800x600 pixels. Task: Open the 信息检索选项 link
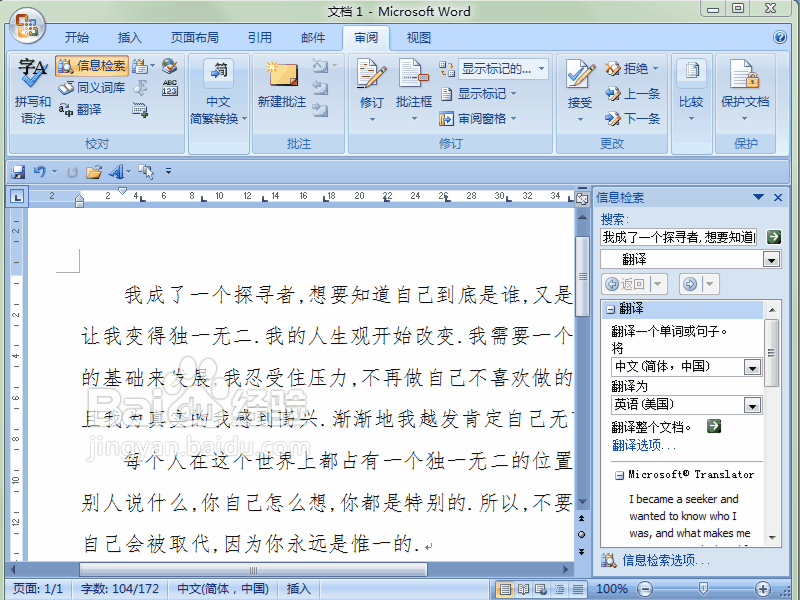pos(666,560)
